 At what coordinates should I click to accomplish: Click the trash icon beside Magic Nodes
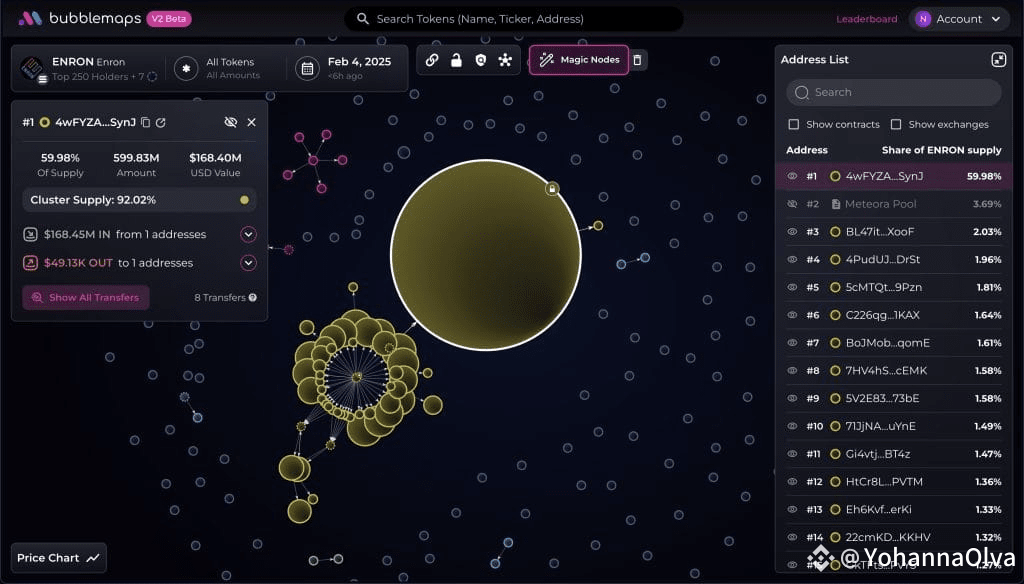[x=637, y=60]
